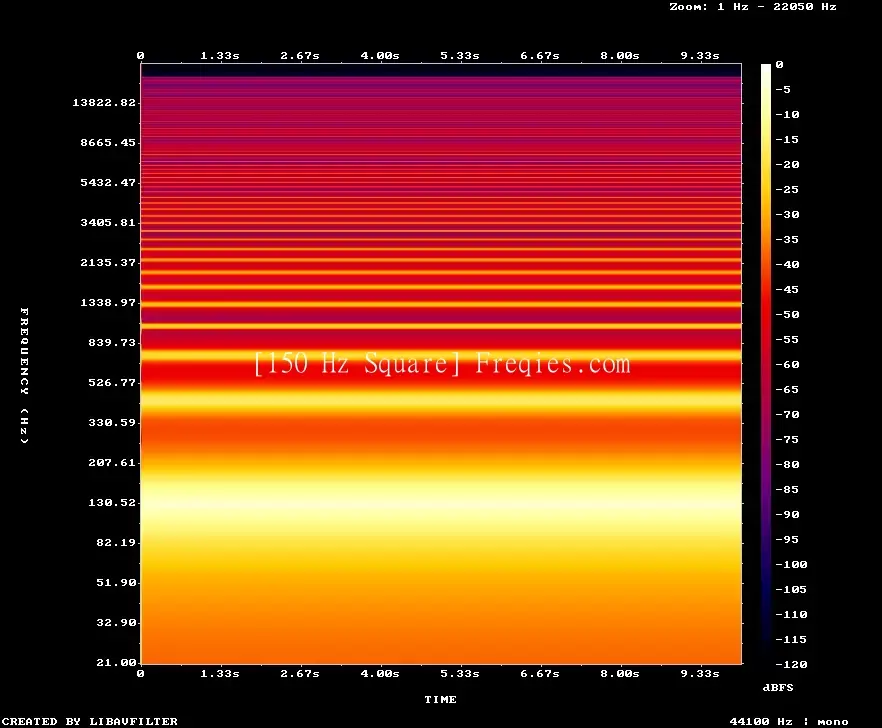Click 2.67s on the top time axis
The image size is (882, 728).
pyautogui.click(x=300, y=55)
